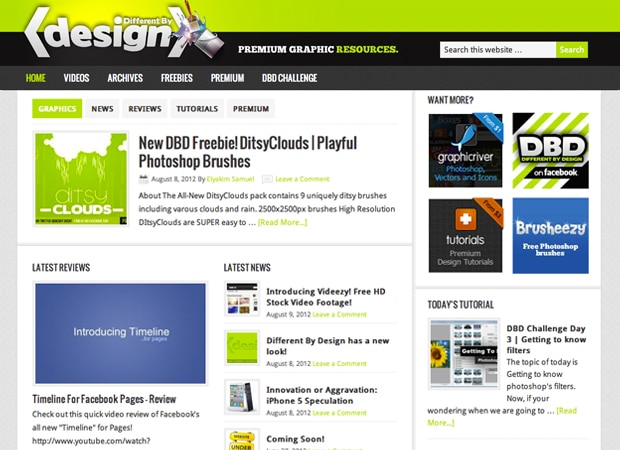Open Premium in the main navigation bar

pos(227,78)
